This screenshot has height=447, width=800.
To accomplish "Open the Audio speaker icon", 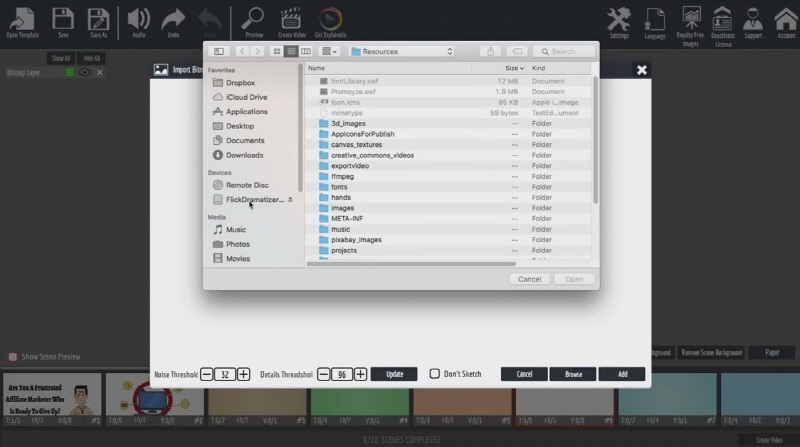I will [x=138, y=23].
